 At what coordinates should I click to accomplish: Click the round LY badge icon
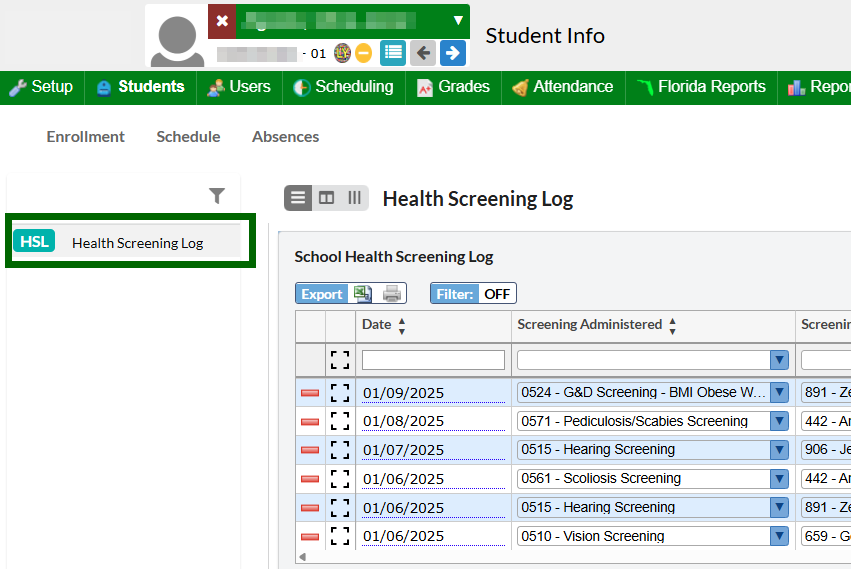click(x=342, y=53)
